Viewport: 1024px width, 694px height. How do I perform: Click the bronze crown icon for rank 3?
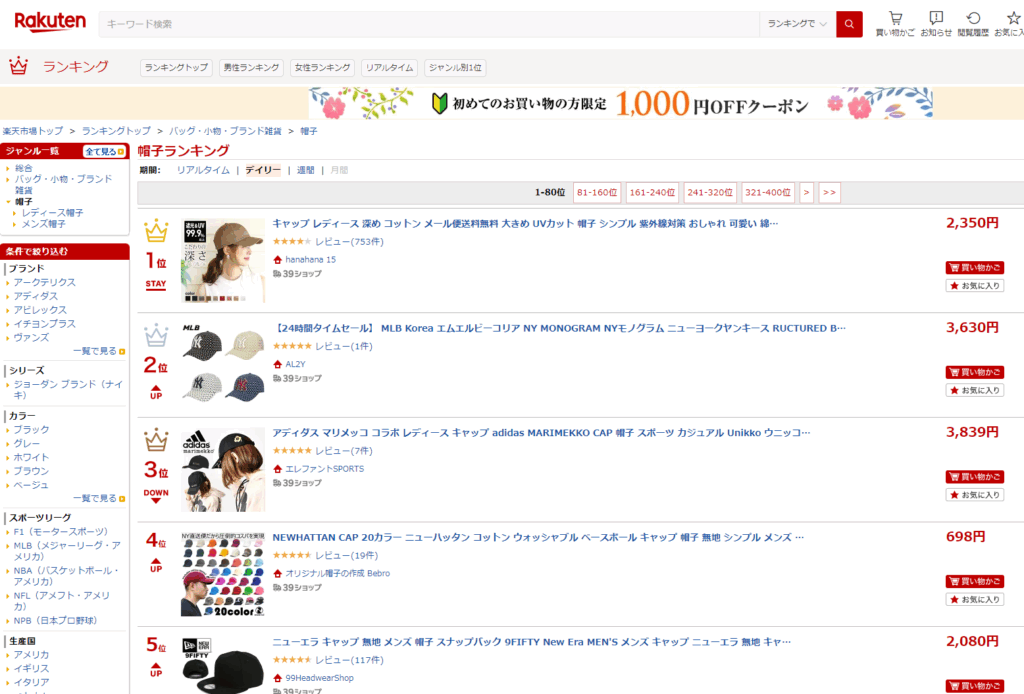(x=156, y=440)
